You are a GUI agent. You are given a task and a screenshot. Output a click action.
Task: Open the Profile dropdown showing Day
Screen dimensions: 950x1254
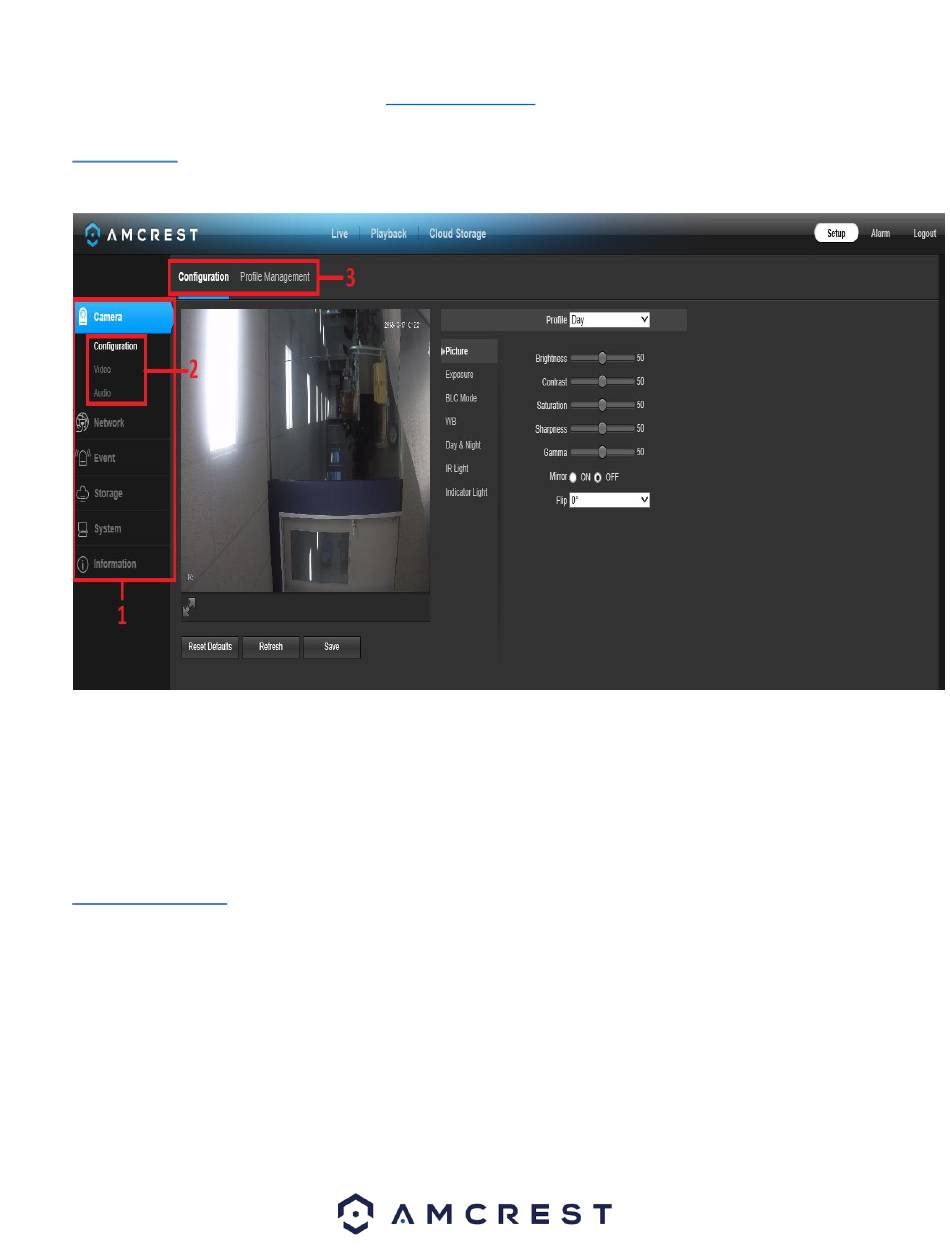(x=610, y=320)
